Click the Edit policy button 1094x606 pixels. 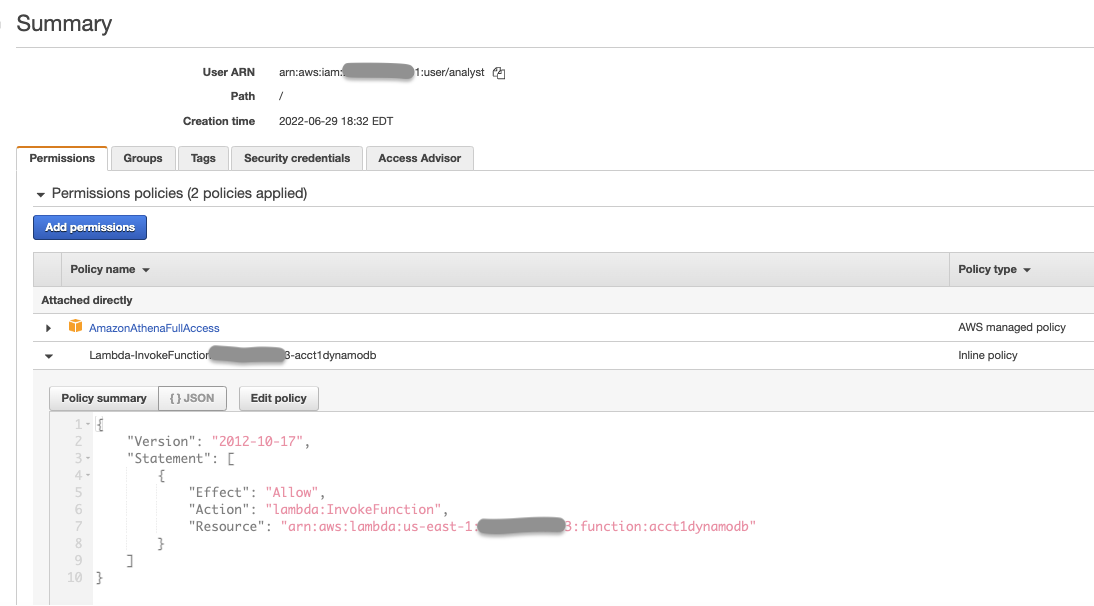pyautogui.click(x=278, y=398)
